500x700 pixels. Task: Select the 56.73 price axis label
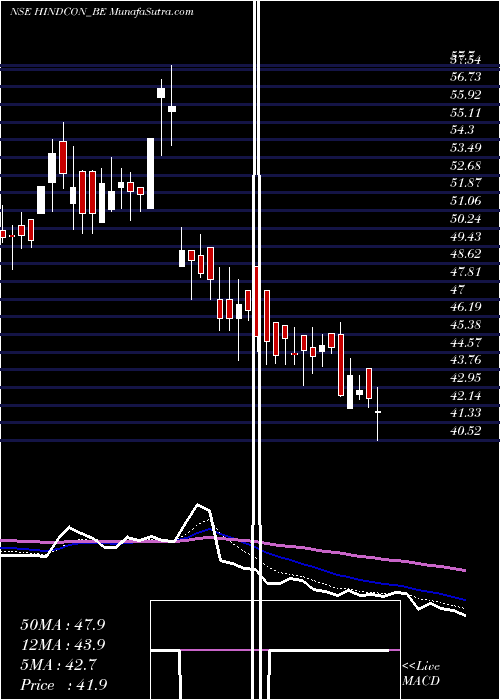(x=466, y=77)
